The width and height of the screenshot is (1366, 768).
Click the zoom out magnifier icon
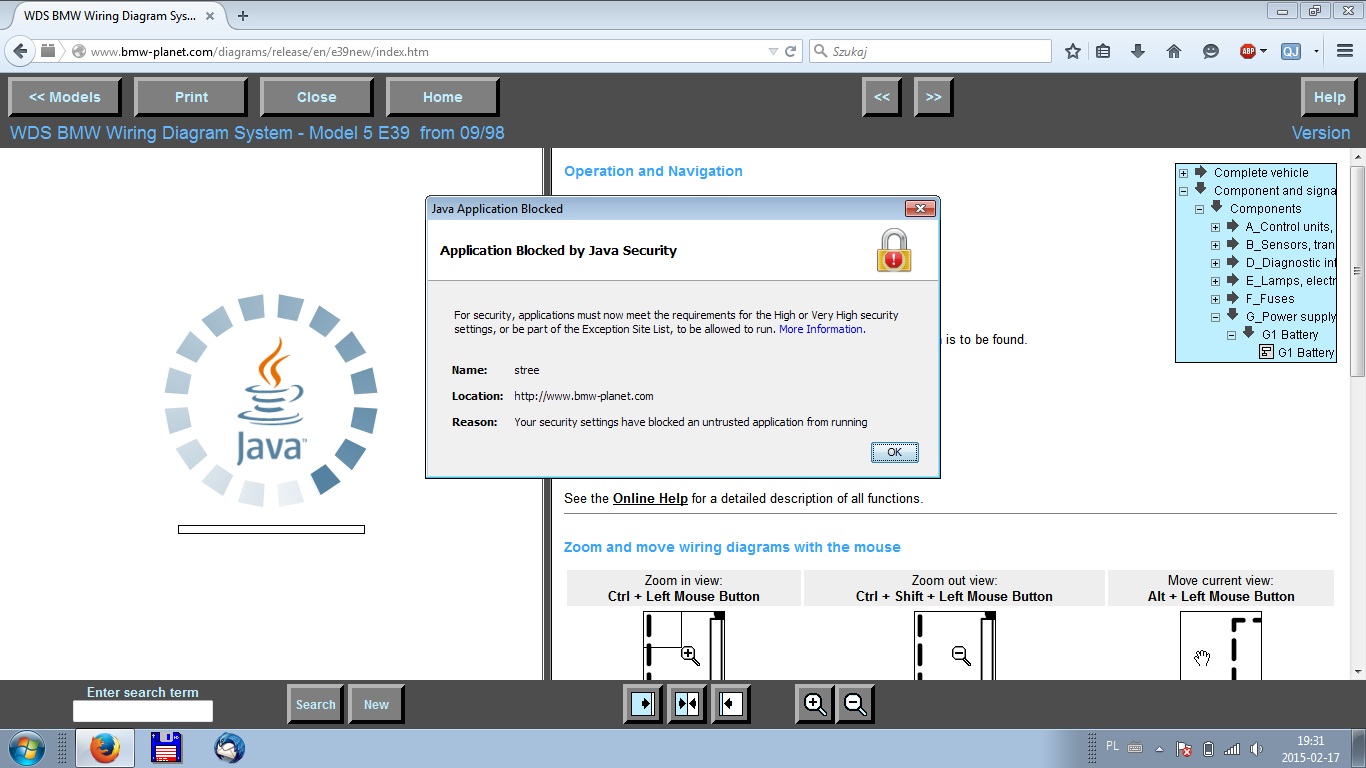click(855, 704)
